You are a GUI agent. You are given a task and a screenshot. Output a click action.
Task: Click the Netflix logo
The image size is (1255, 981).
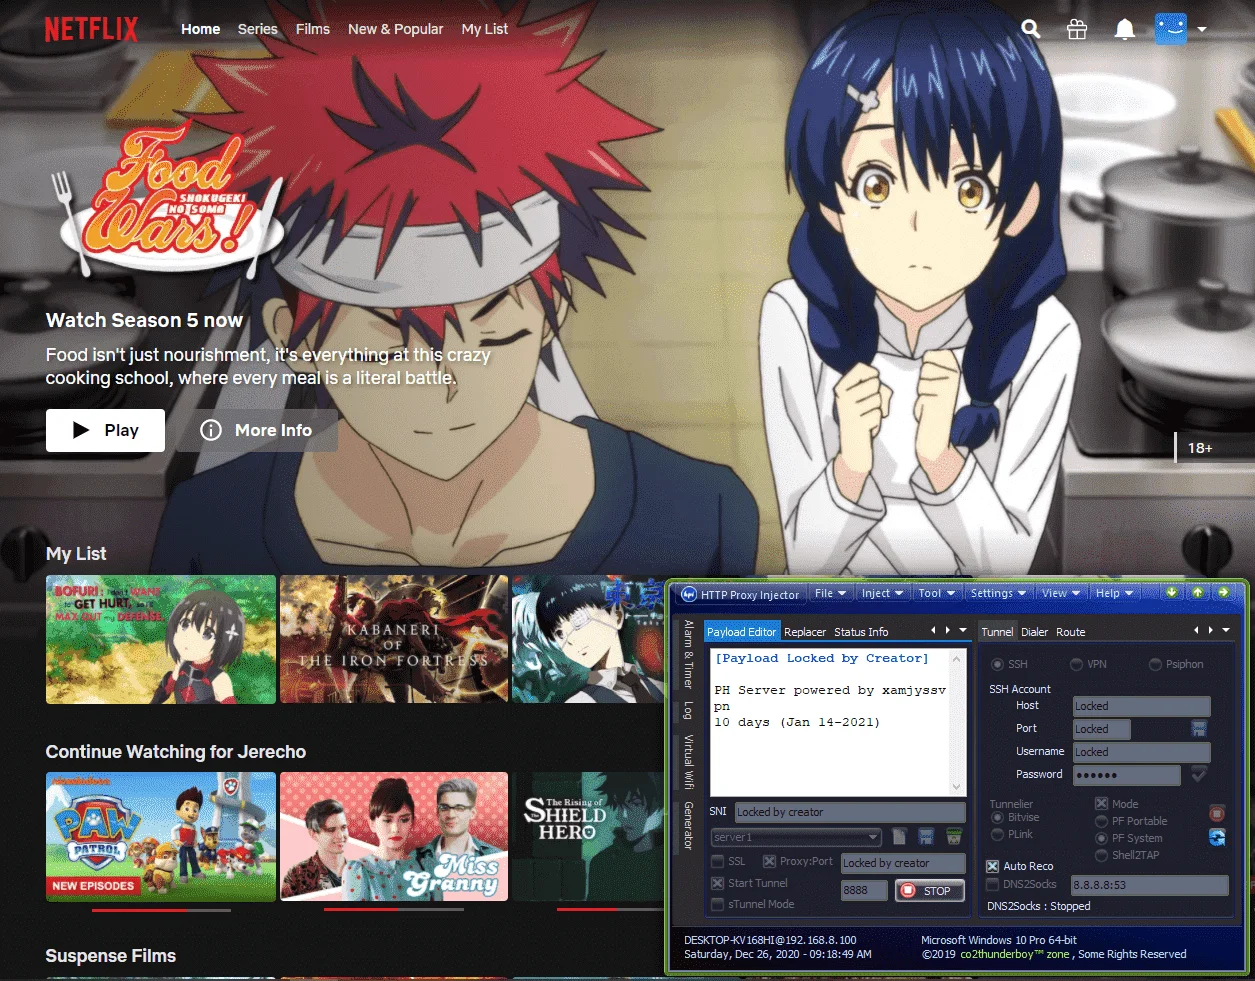pyautogui.click(x=91, y=29)
